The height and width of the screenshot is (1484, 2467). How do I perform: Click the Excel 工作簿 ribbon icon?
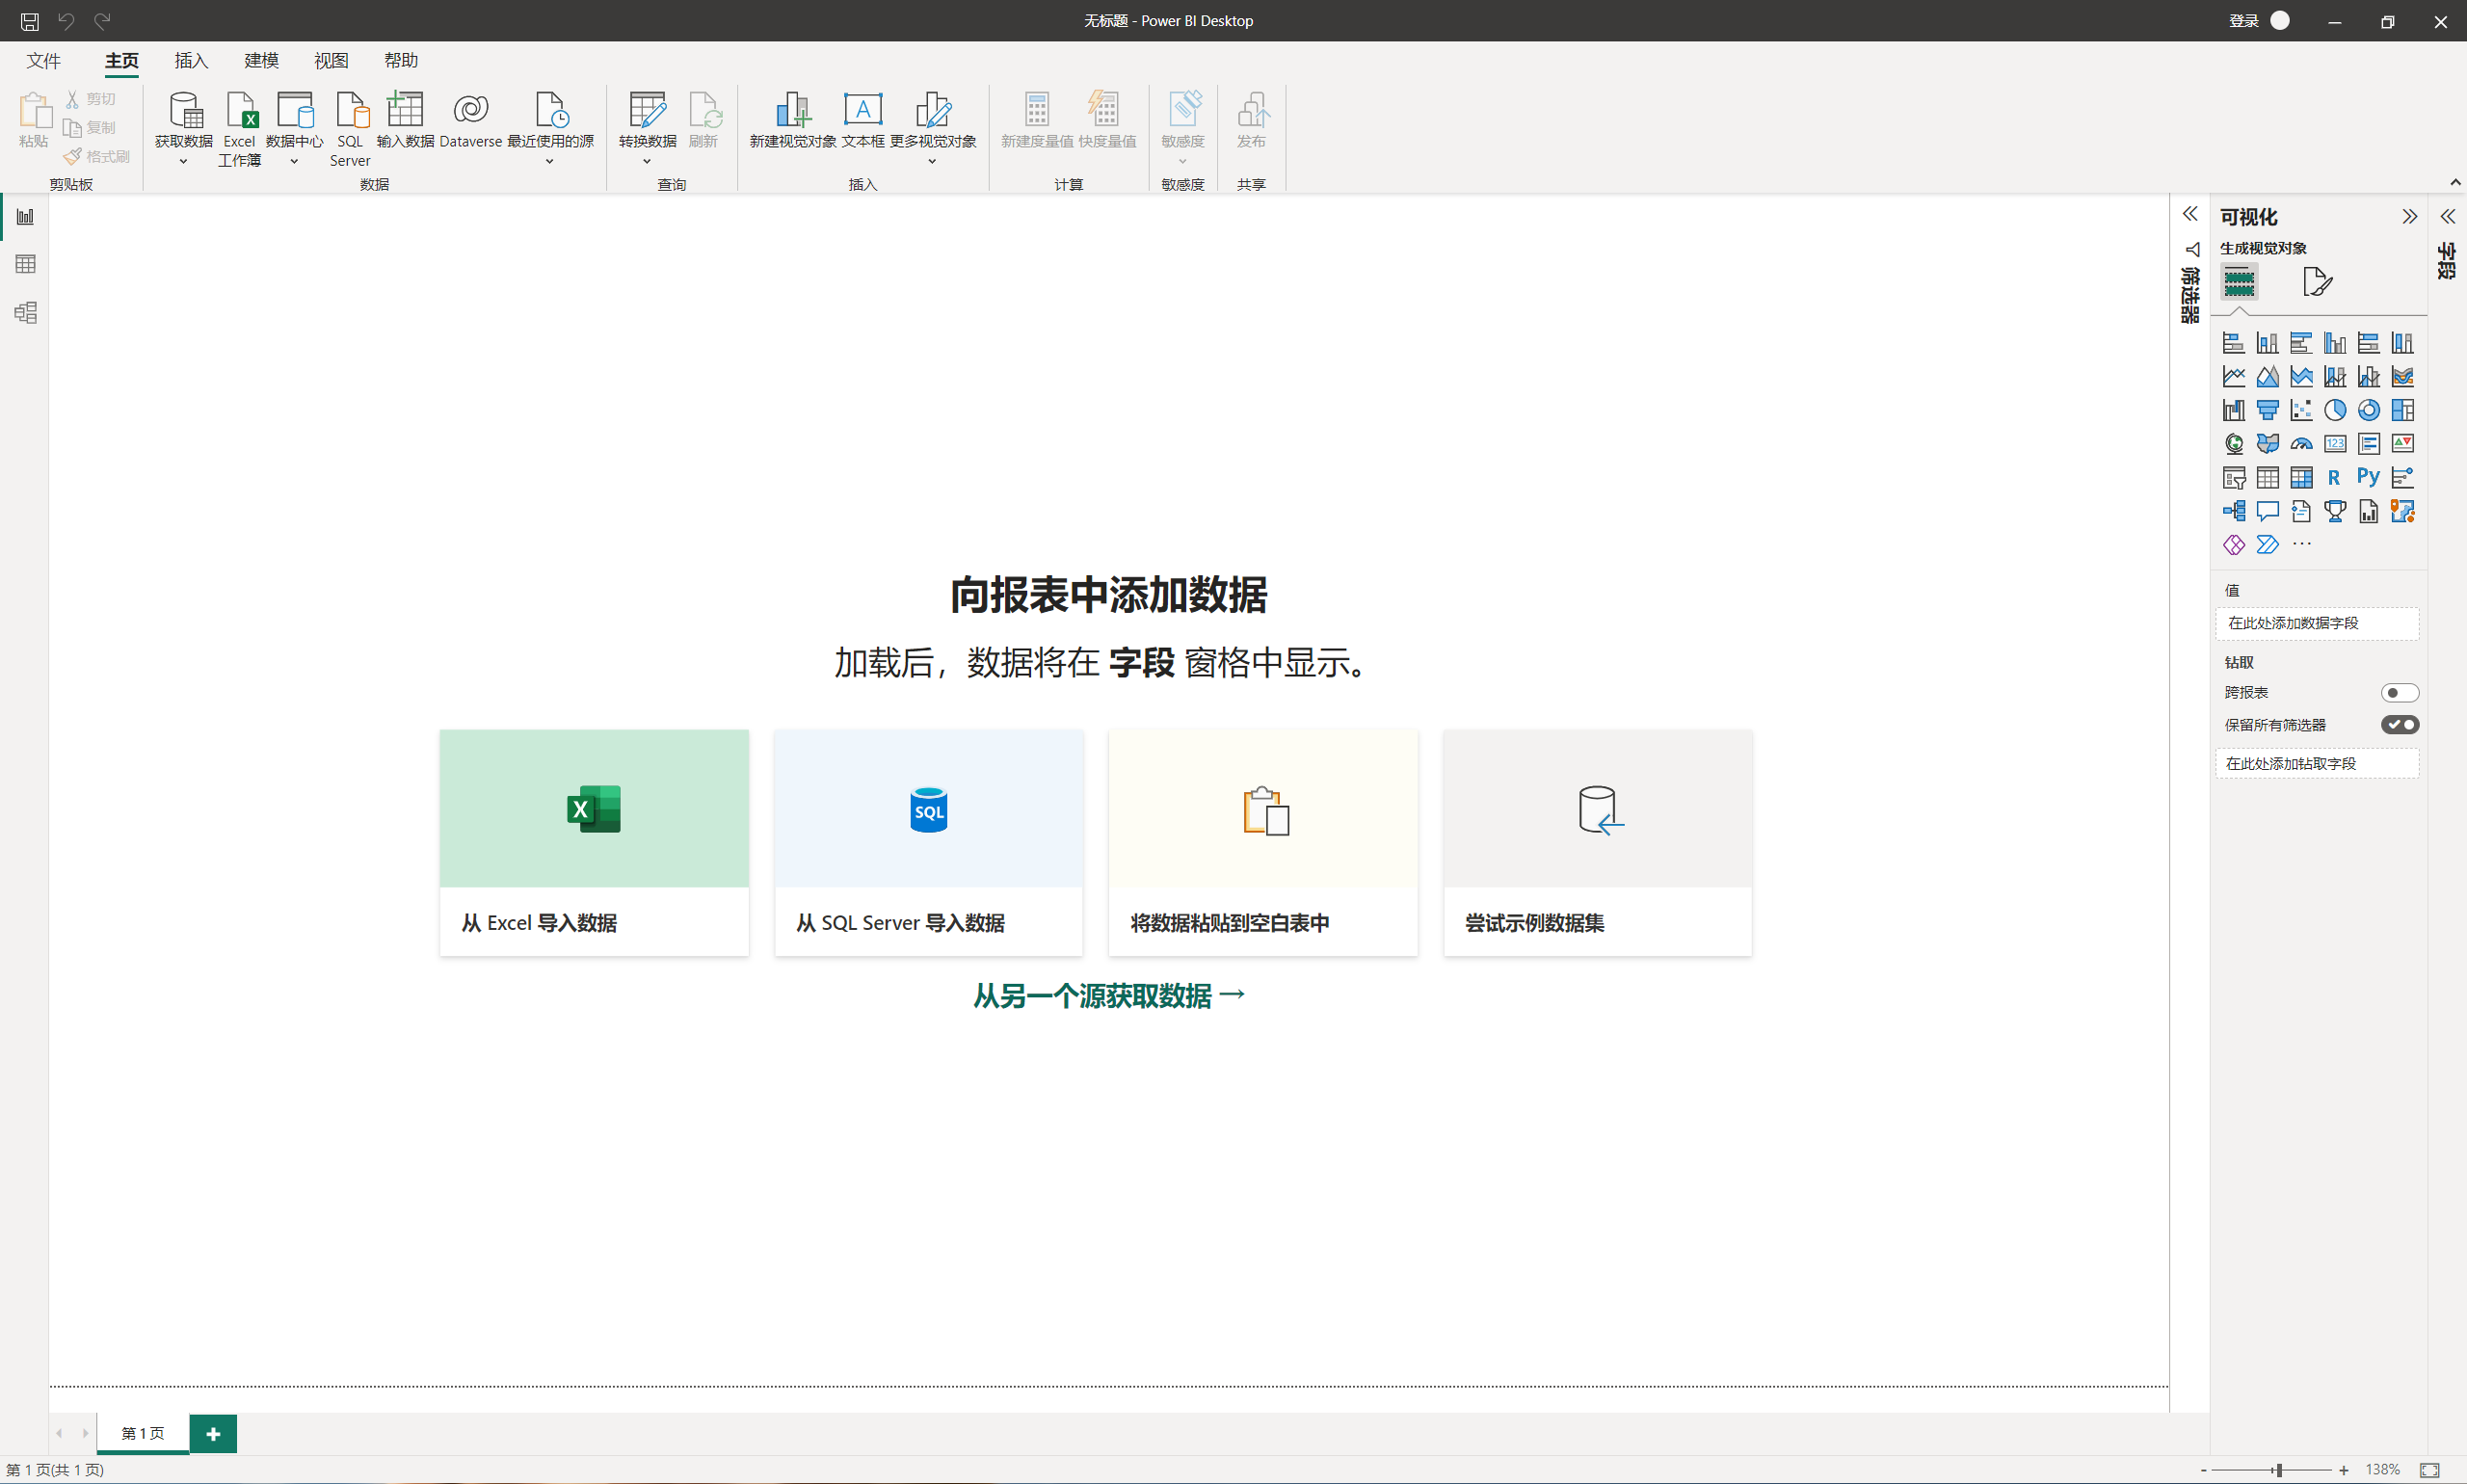click(240, 110)
